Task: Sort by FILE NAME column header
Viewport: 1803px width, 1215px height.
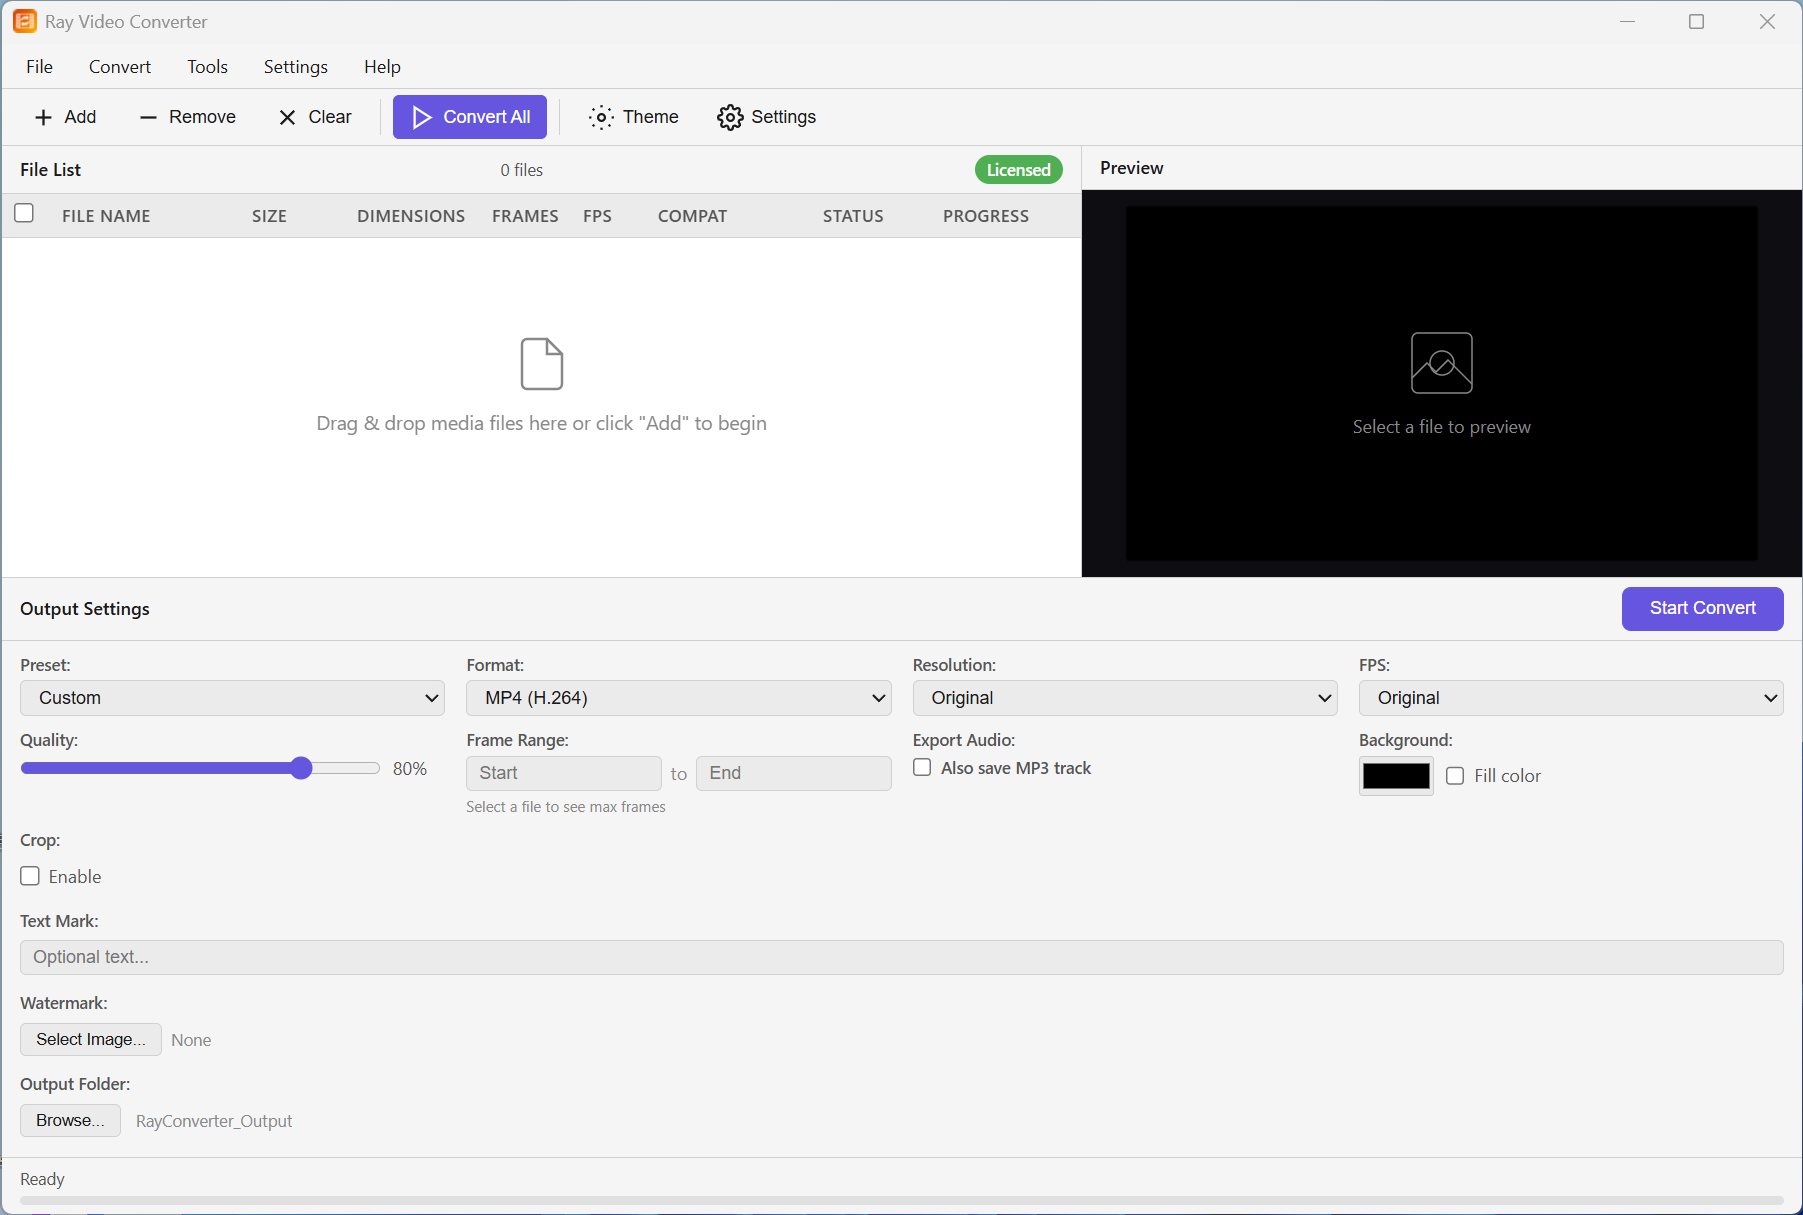Action: point(106,216)
